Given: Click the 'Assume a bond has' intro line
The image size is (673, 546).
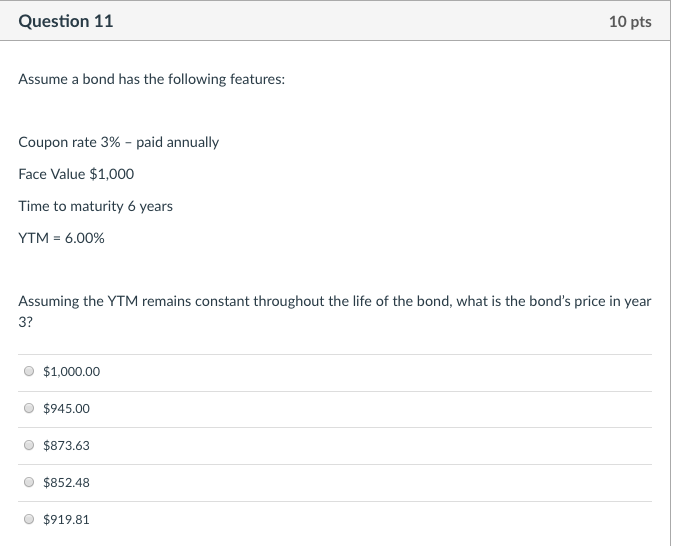Looking at the screenshot, I should pyautogui.click(x=151, y=79).
